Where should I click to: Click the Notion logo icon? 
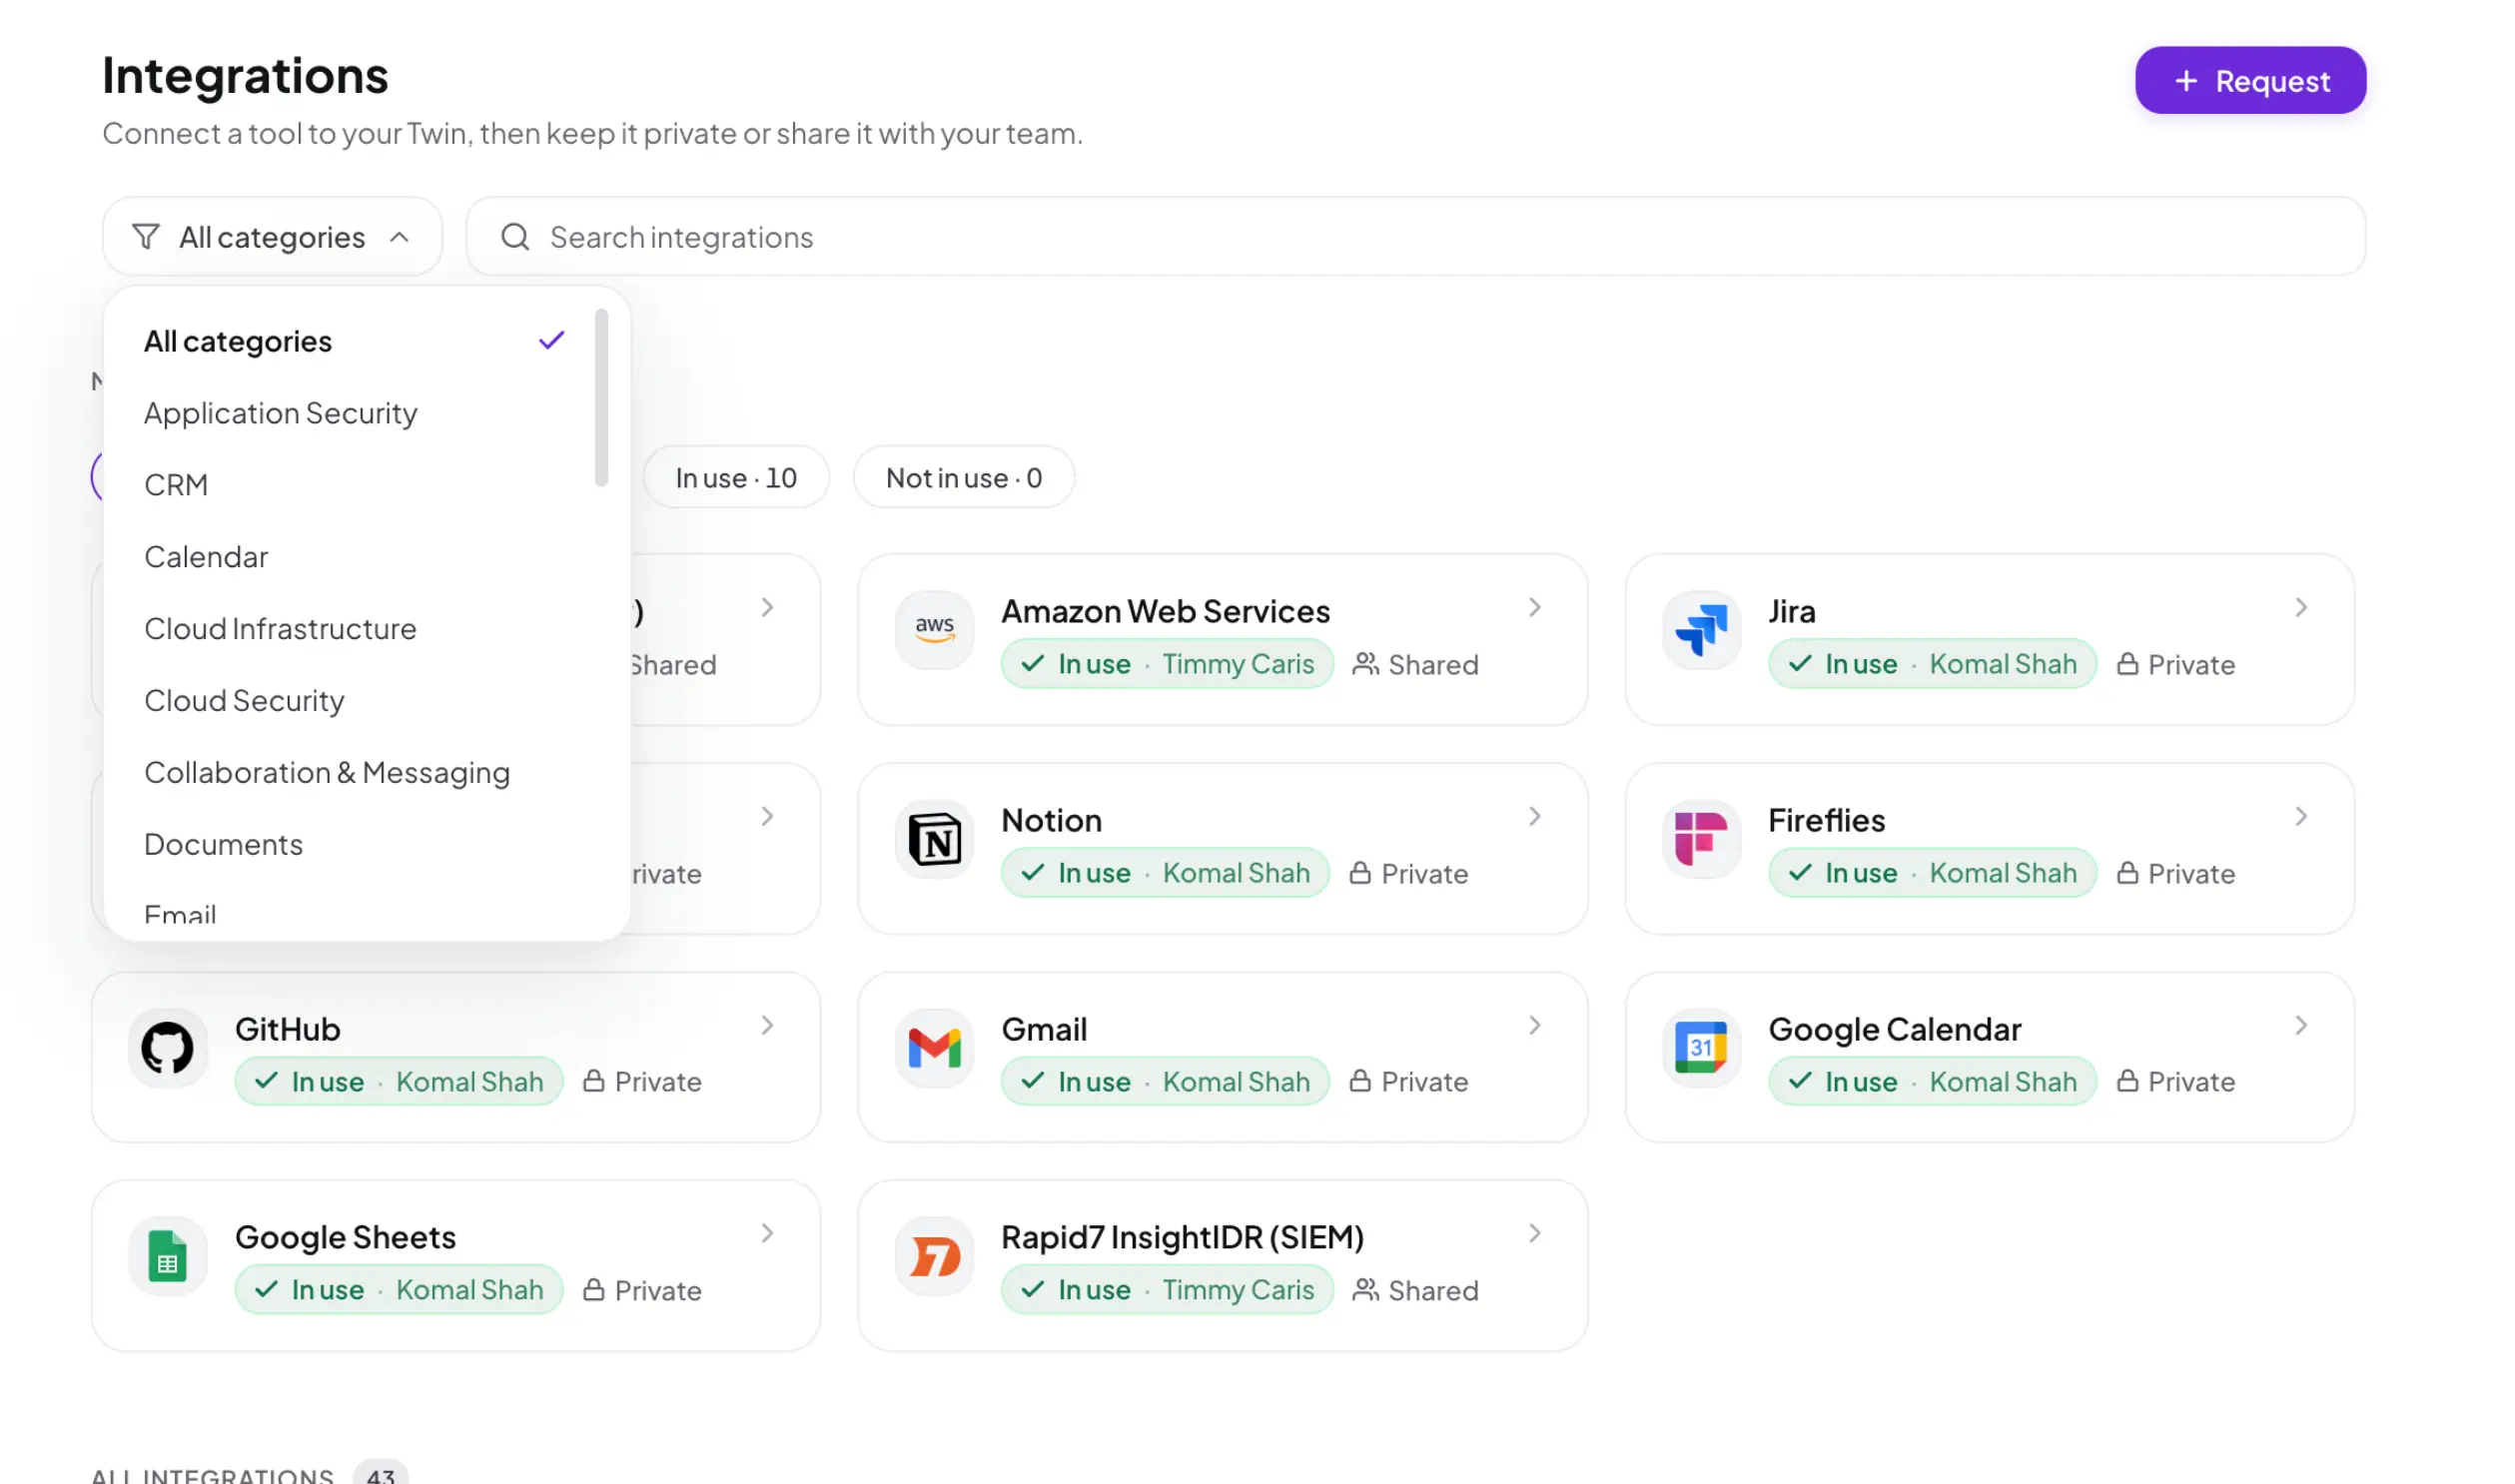coord(934,838)
